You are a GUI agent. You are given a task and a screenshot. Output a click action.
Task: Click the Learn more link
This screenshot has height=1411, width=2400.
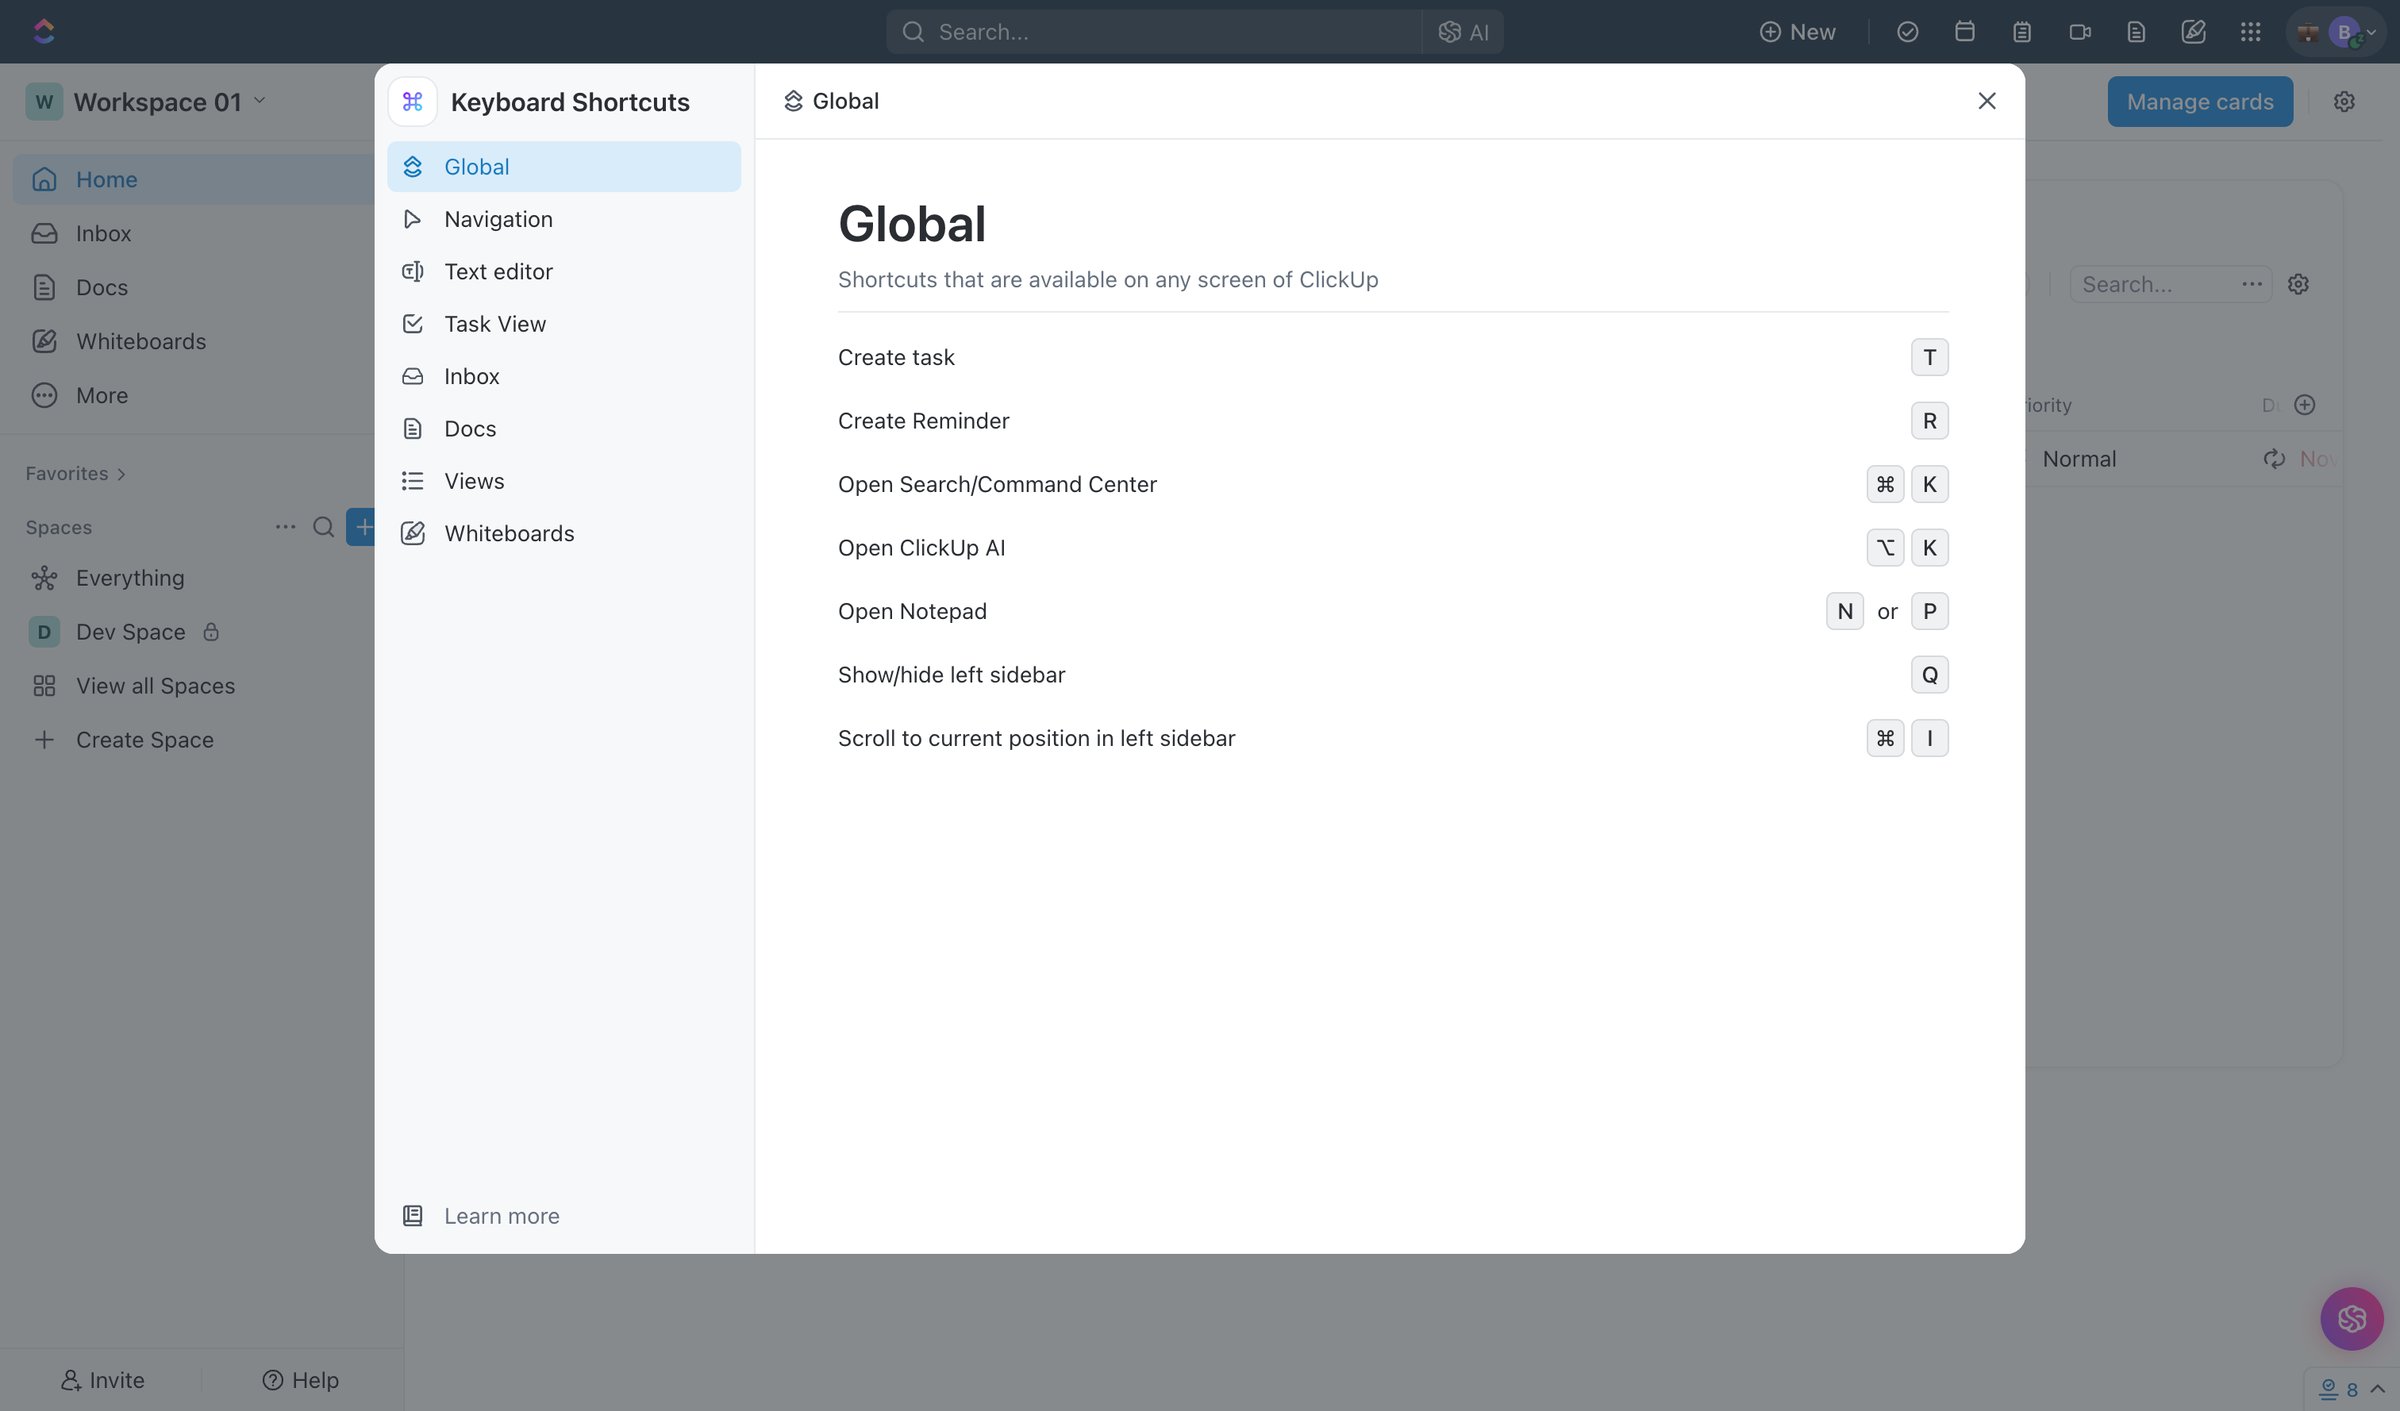[x=501, y=1216]
